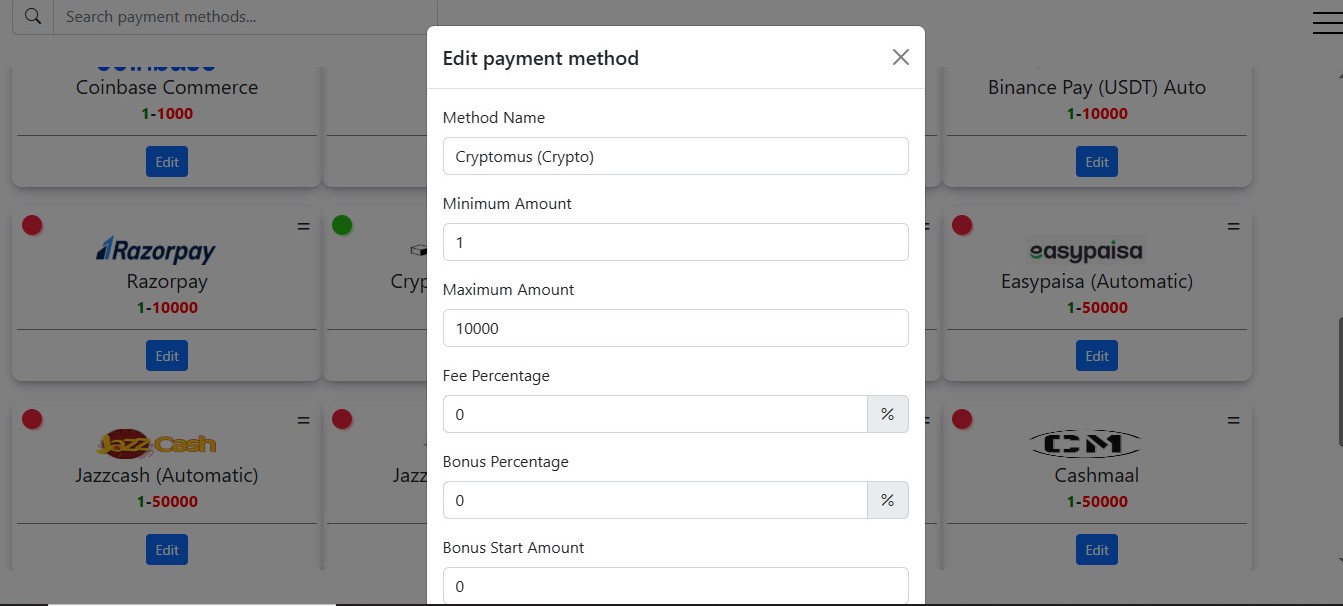
Task: Click the JazzCash logo
Action: point(156,443)
